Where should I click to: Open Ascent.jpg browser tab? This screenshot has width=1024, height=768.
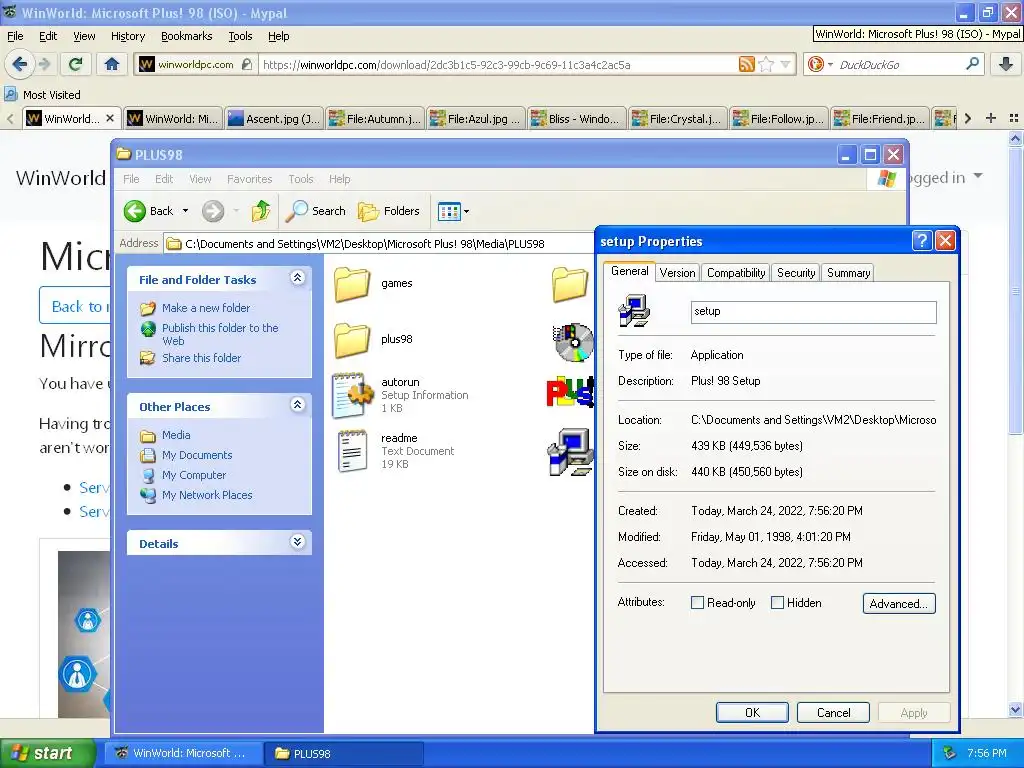coord(275,118)
